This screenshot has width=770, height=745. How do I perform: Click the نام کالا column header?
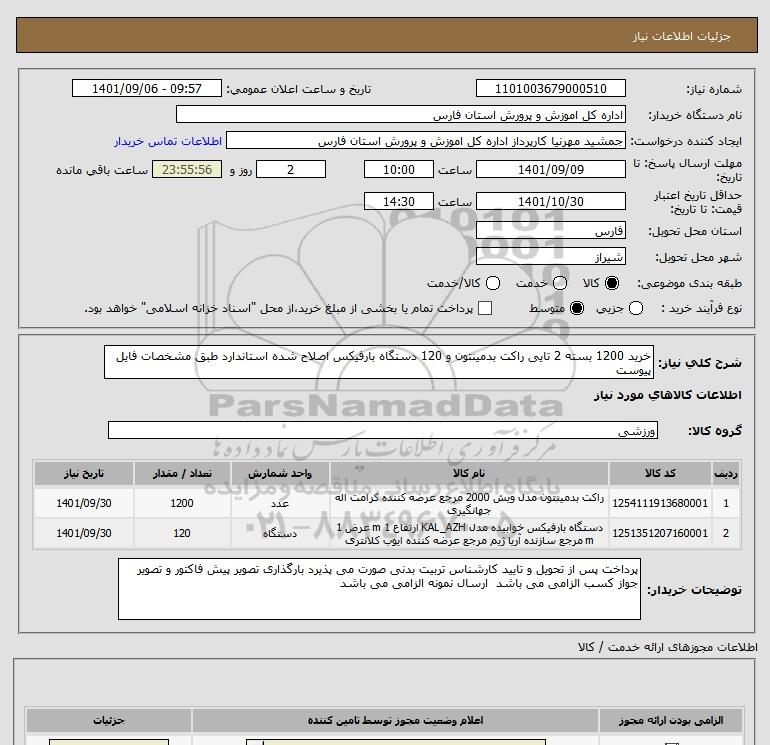pos(469,473)
